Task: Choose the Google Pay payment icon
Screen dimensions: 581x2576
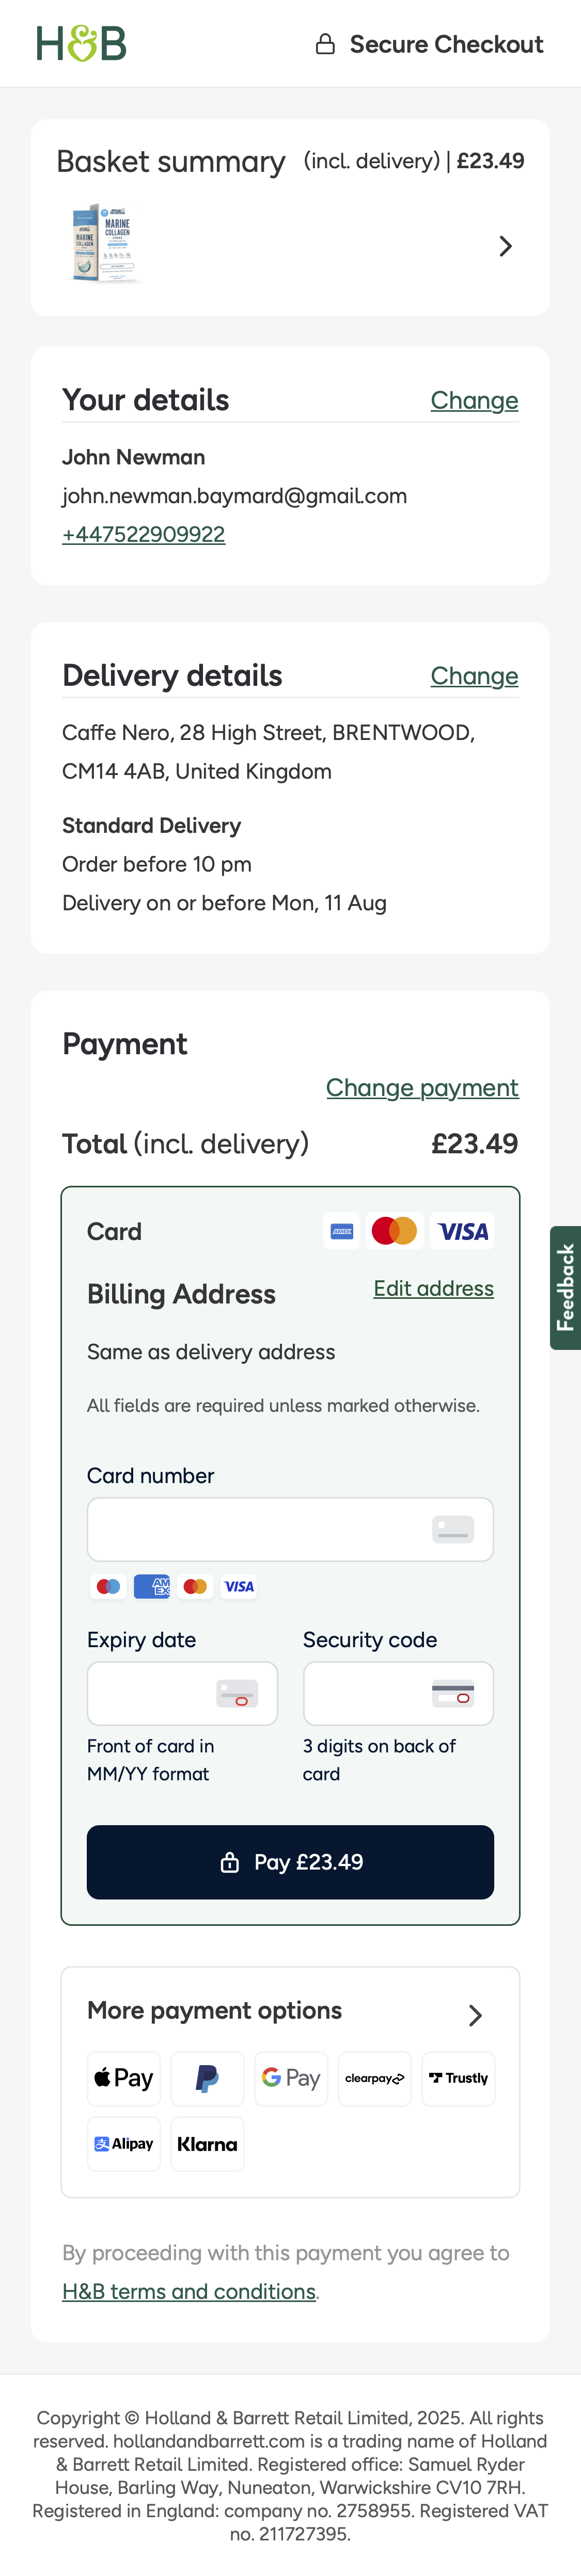Action: [x=291, y=2078]
